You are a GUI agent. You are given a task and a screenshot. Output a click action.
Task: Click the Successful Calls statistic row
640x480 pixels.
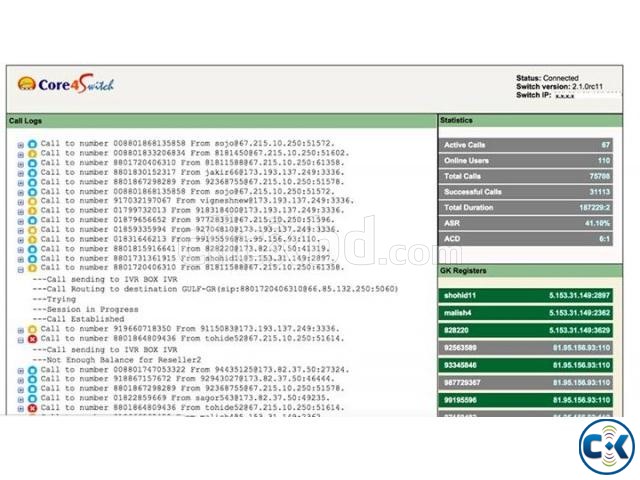click(x=526, y=192)
